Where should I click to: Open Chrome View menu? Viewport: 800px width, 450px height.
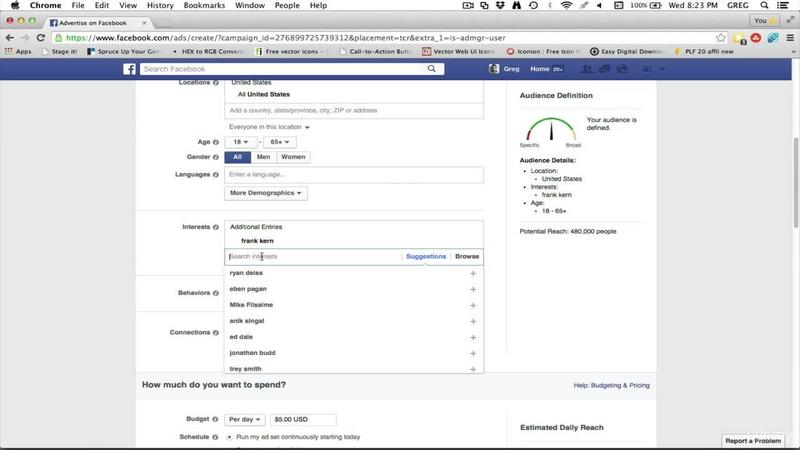point(128,5)
